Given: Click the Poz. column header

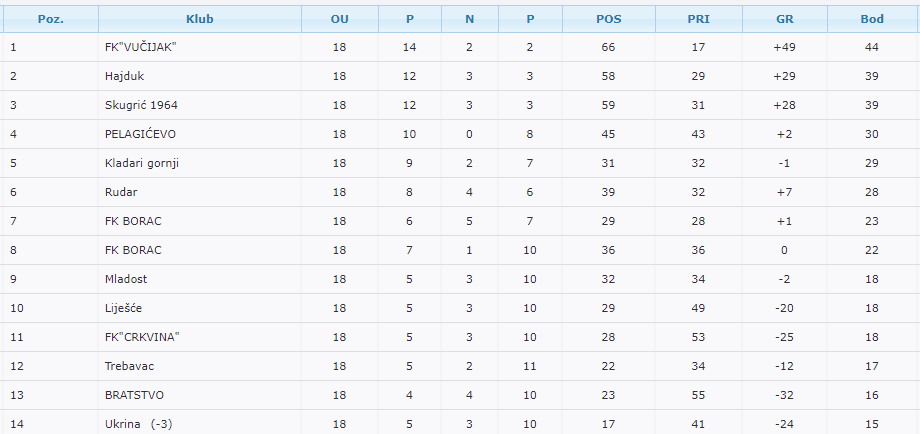Looking at the screenshot, I should [x=50, y=19].
